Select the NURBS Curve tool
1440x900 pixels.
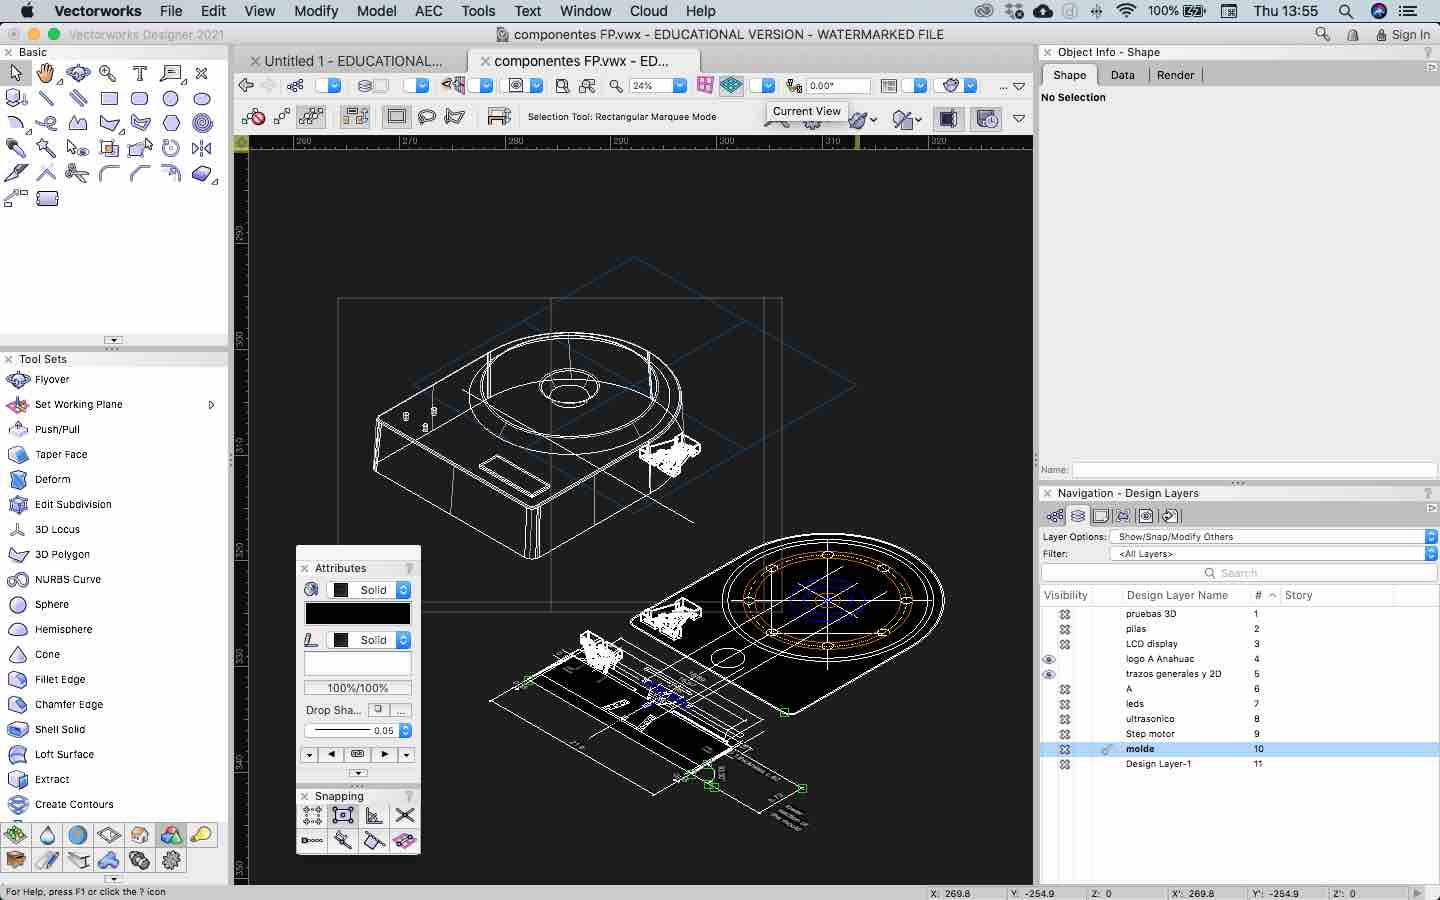(x=67, y=579)
